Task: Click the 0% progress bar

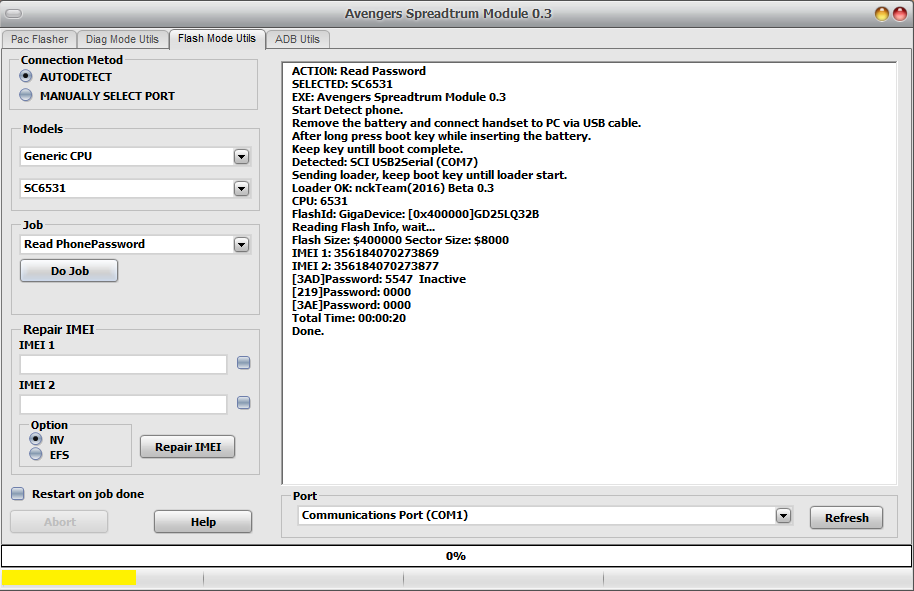Action: (456, 556)
